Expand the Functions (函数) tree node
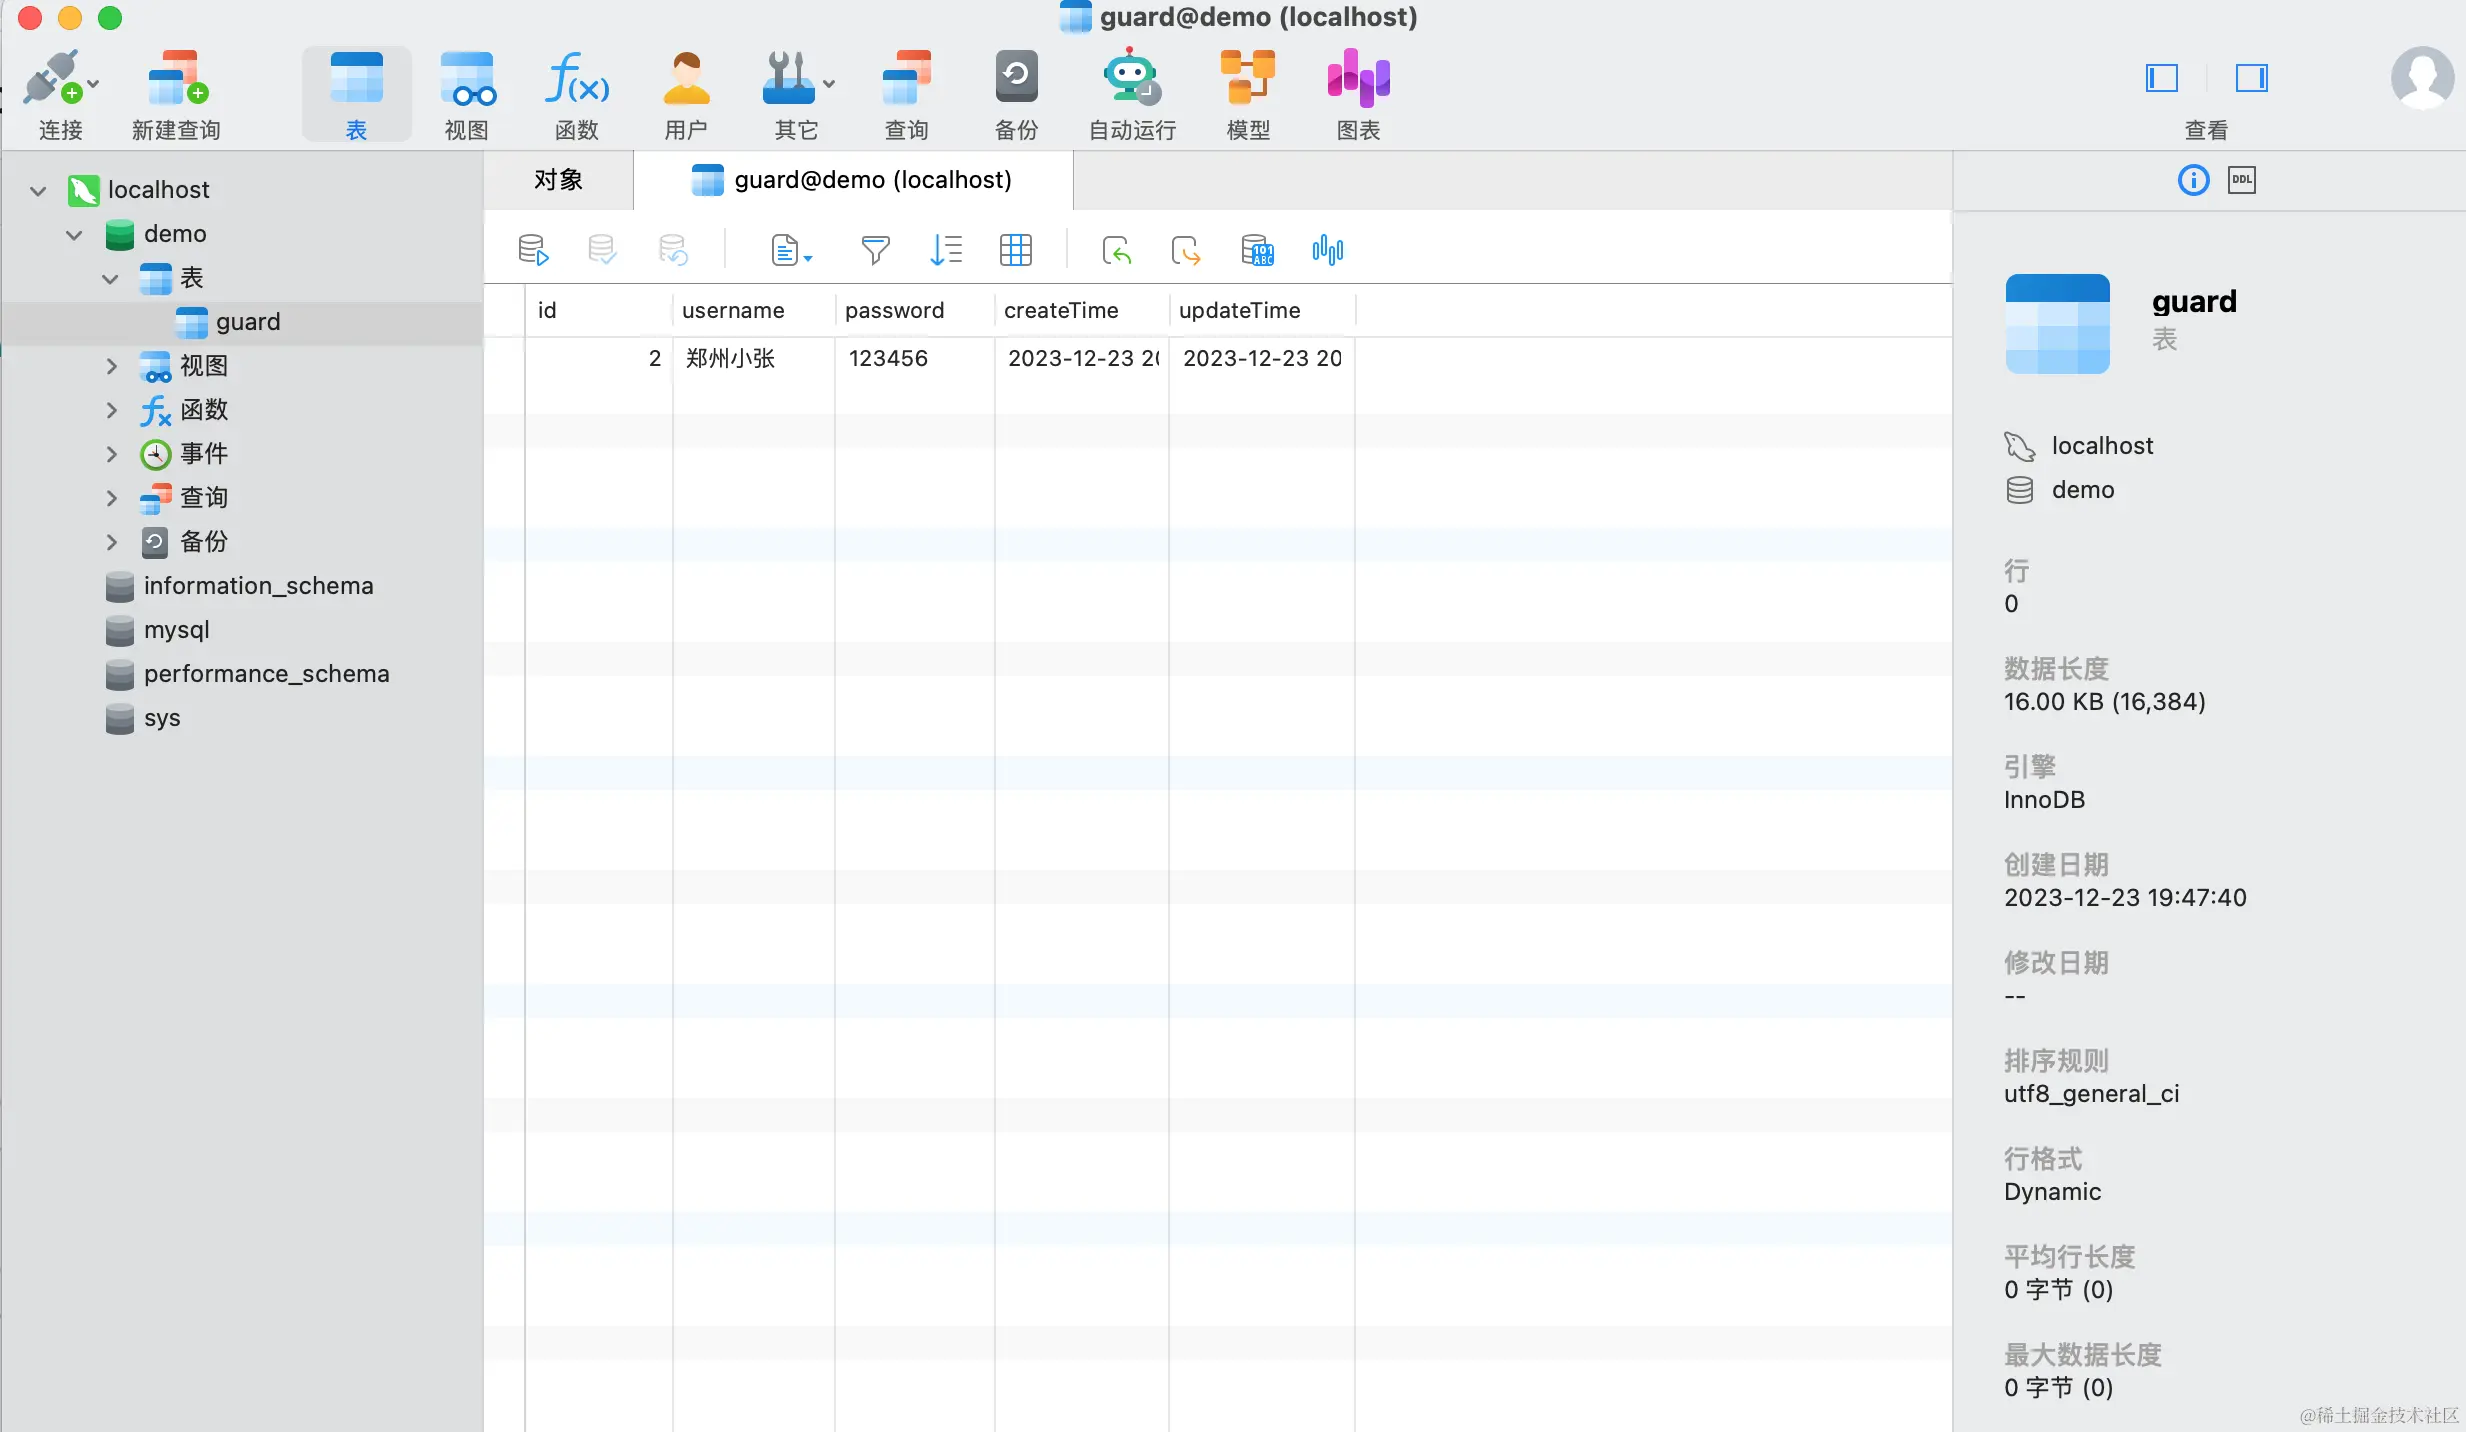This screenshot has height=1432, width=2466. point(111,411)
